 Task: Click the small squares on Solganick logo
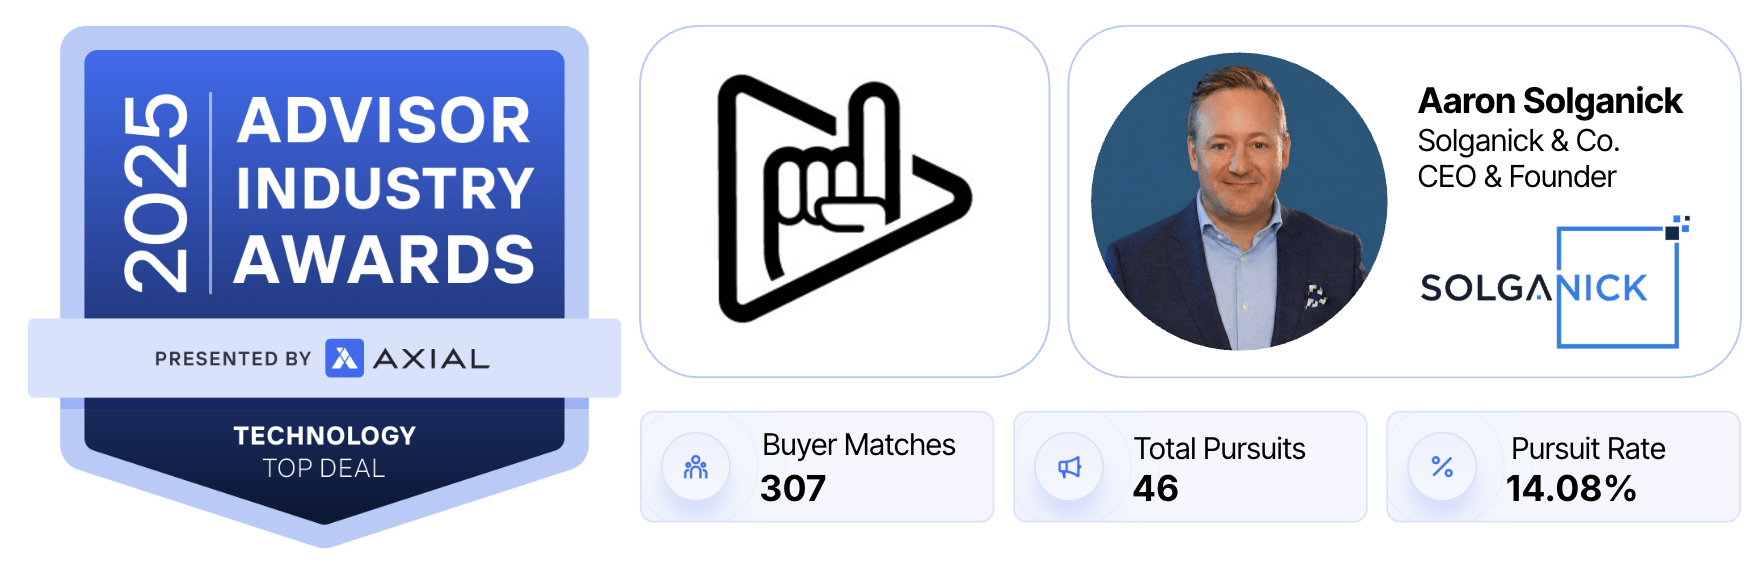pyautogui.click(x=1677, y=228)
